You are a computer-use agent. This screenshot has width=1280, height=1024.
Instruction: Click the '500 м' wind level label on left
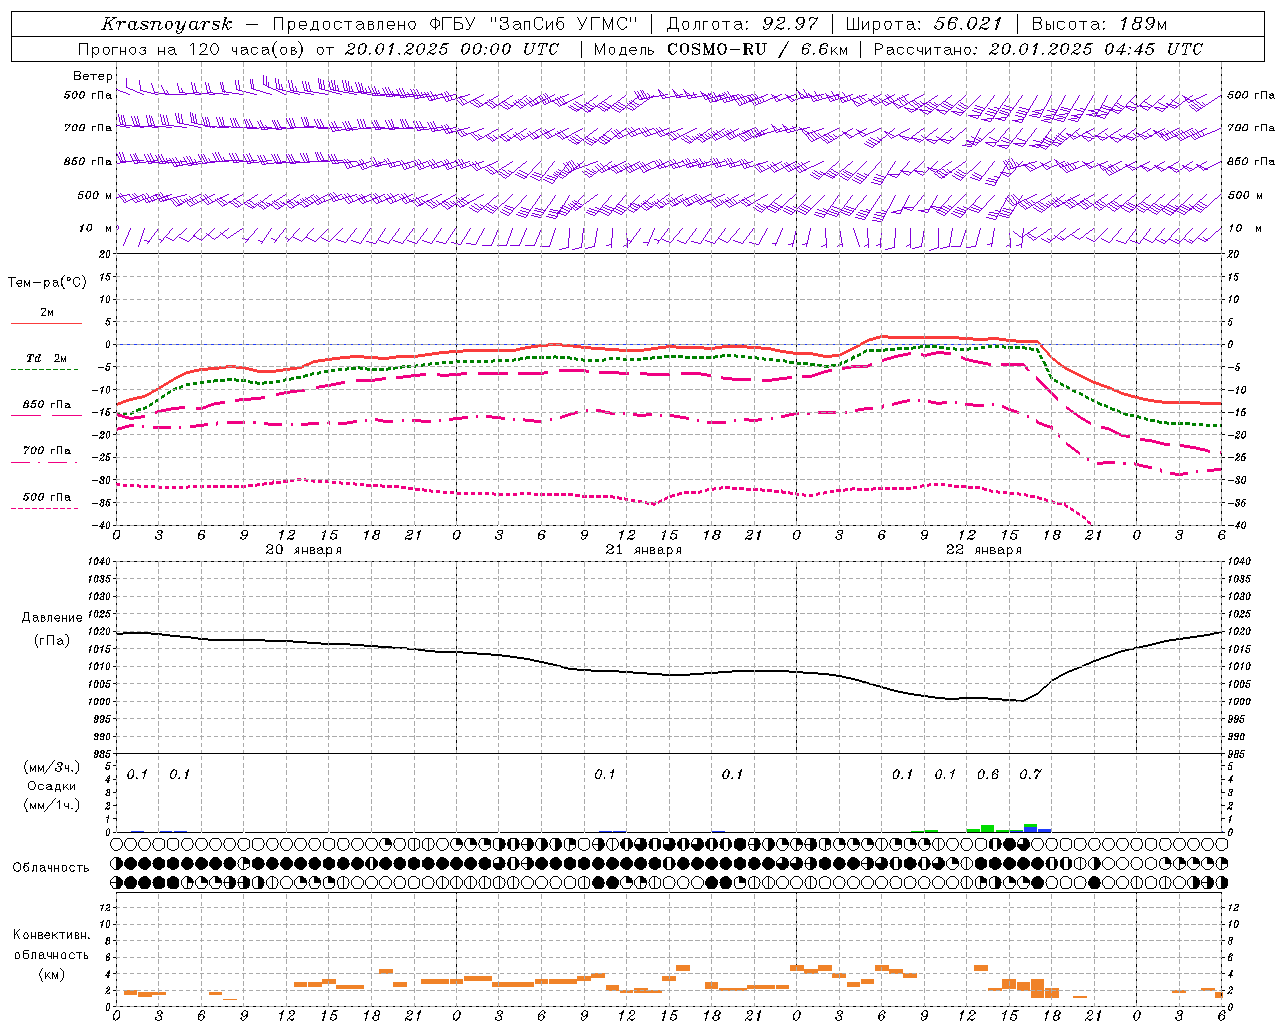pos(96,195)
